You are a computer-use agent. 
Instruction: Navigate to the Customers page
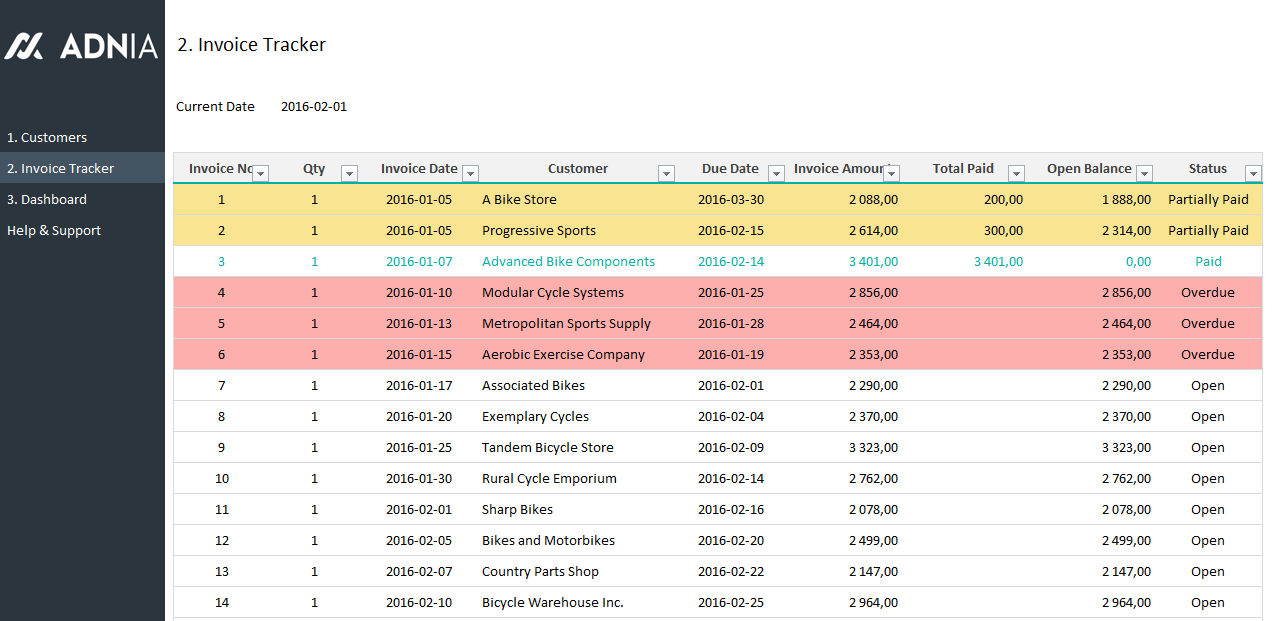point(48,137)
